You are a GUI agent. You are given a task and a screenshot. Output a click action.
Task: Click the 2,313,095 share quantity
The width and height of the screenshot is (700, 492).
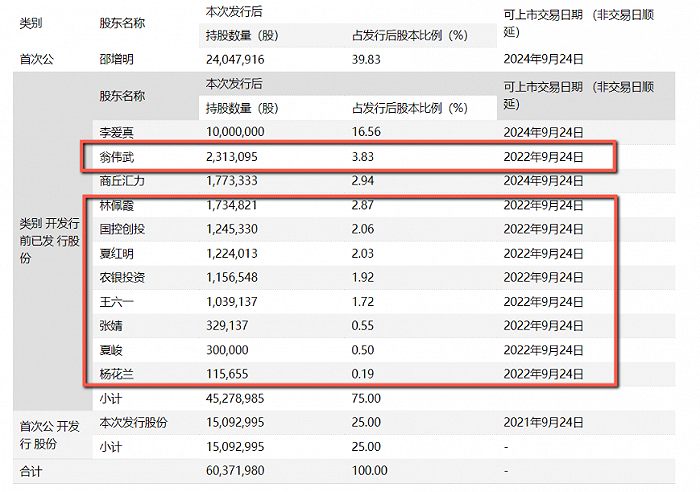pyautogui.click(x=232, y=157)
